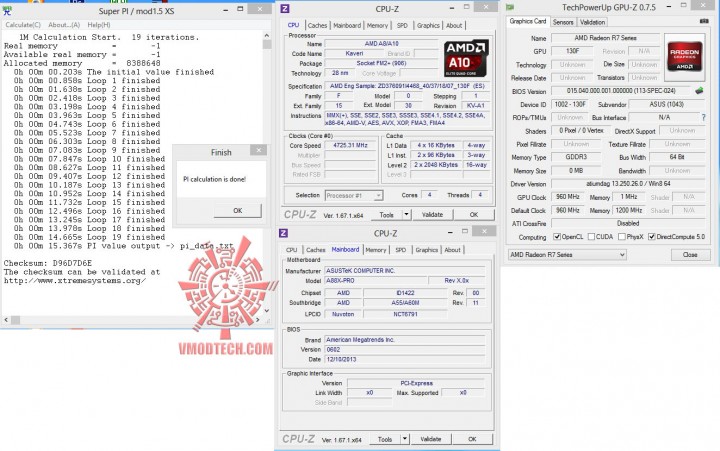Open the Validation tab in GPU-Z
Screen dimensions: 720x451
(x=592, y=22)
